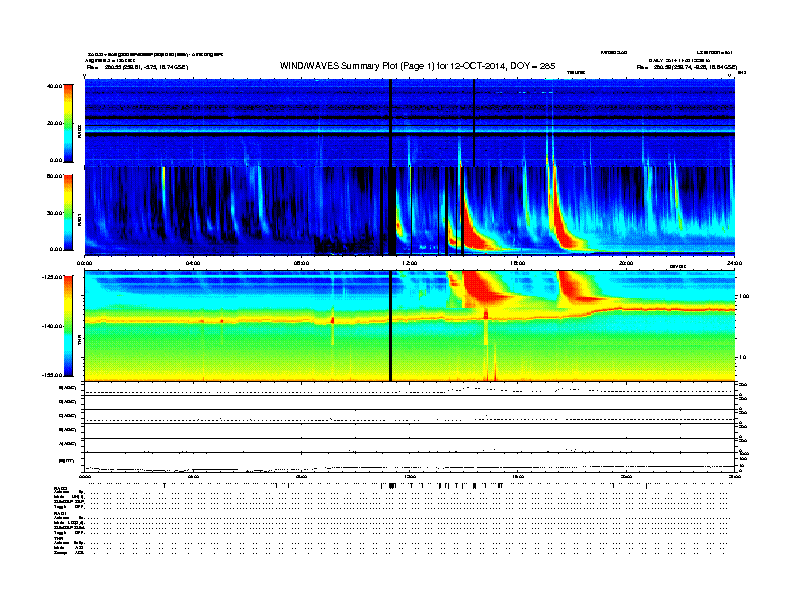Click the RAD1 color scale bar
Screen dimensions: 792x612
tap(68, 213)
